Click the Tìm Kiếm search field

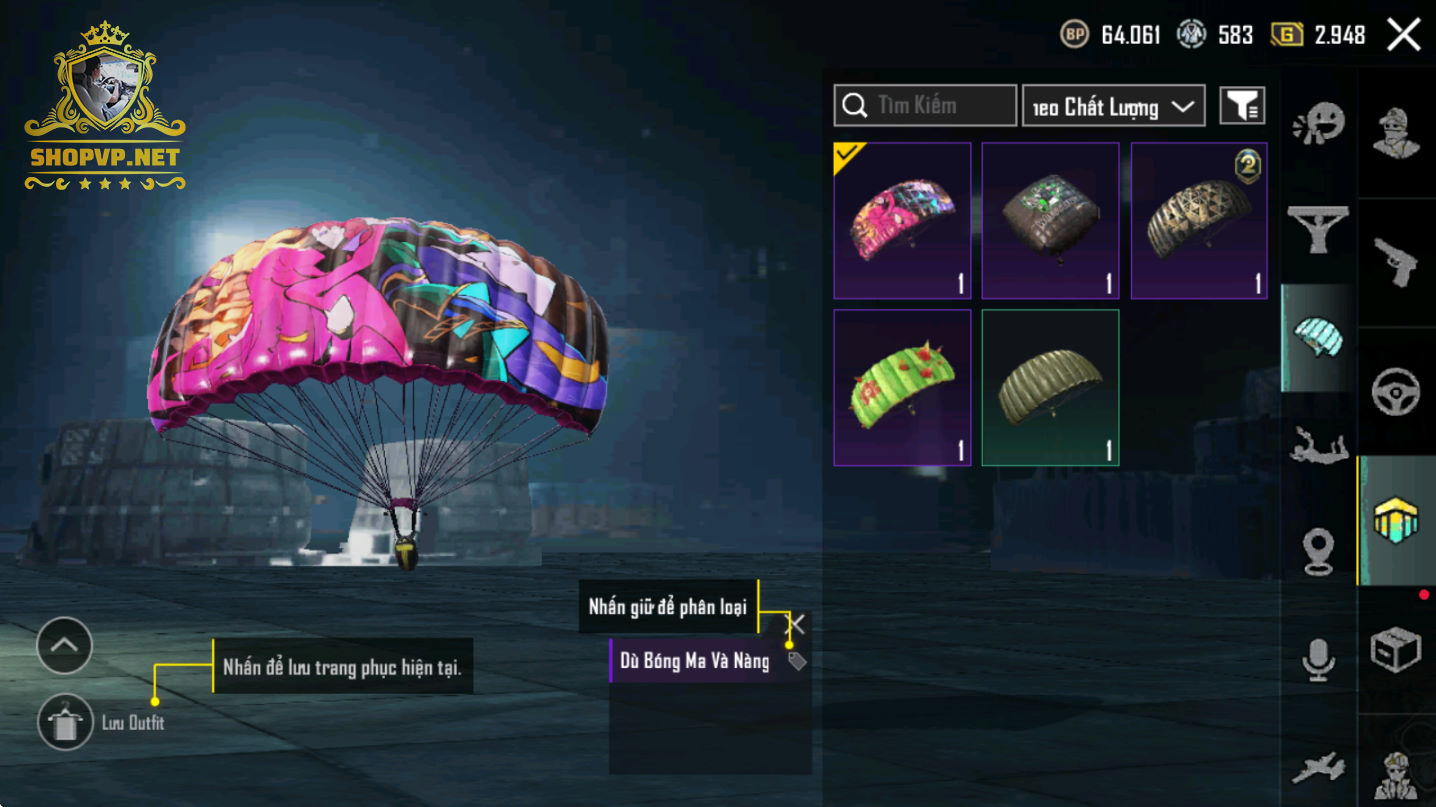[x=925, y=105]
